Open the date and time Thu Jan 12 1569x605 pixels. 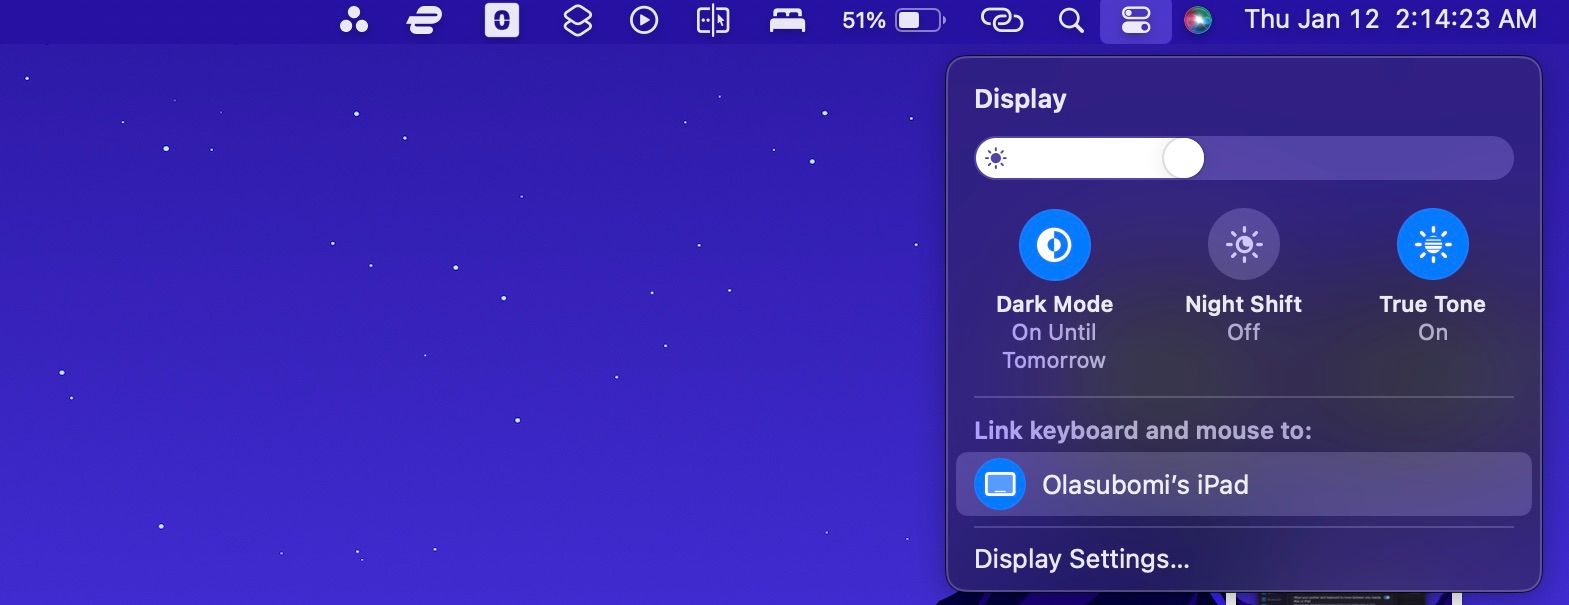click(x=1390, y=19)
